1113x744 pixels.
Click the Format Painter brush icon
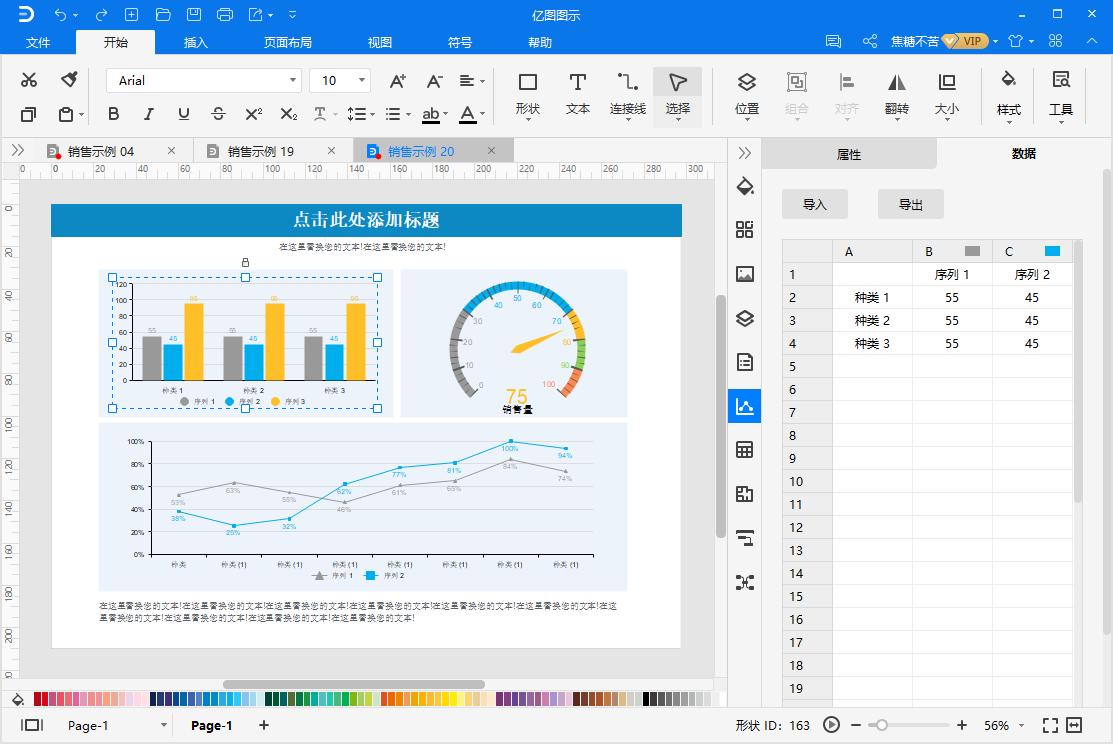[x=69, y=80]
